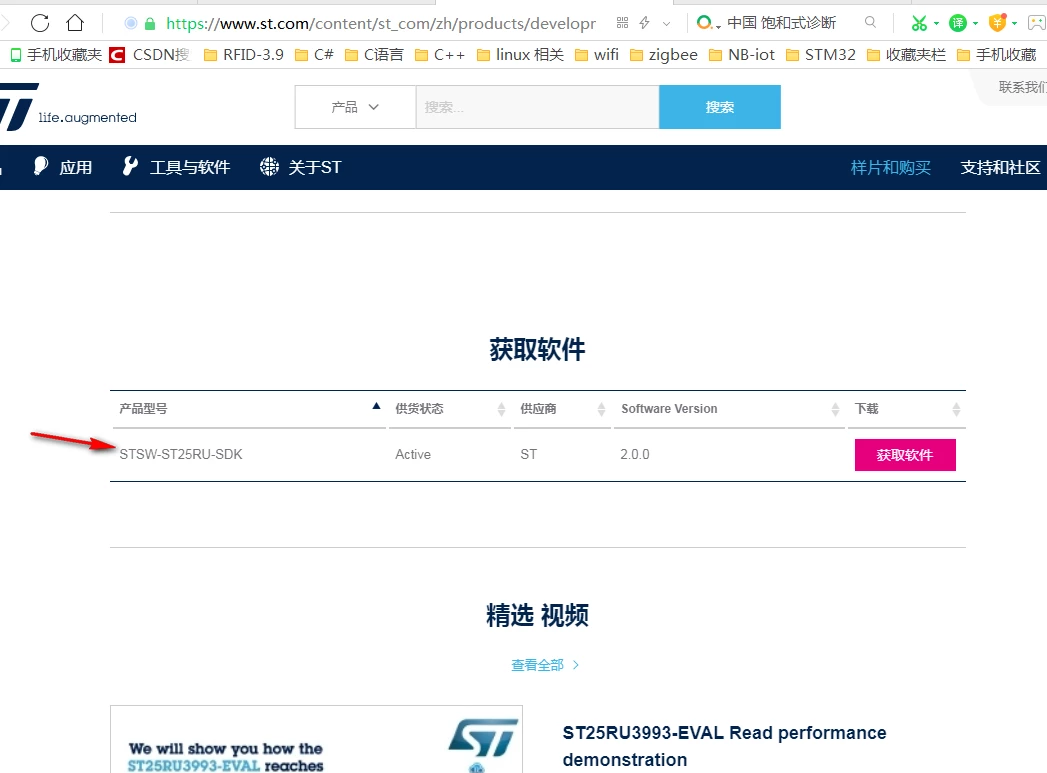Click the address bar URL
The width and height of the screenshot is (1047, 773).
tap(381, 24)
